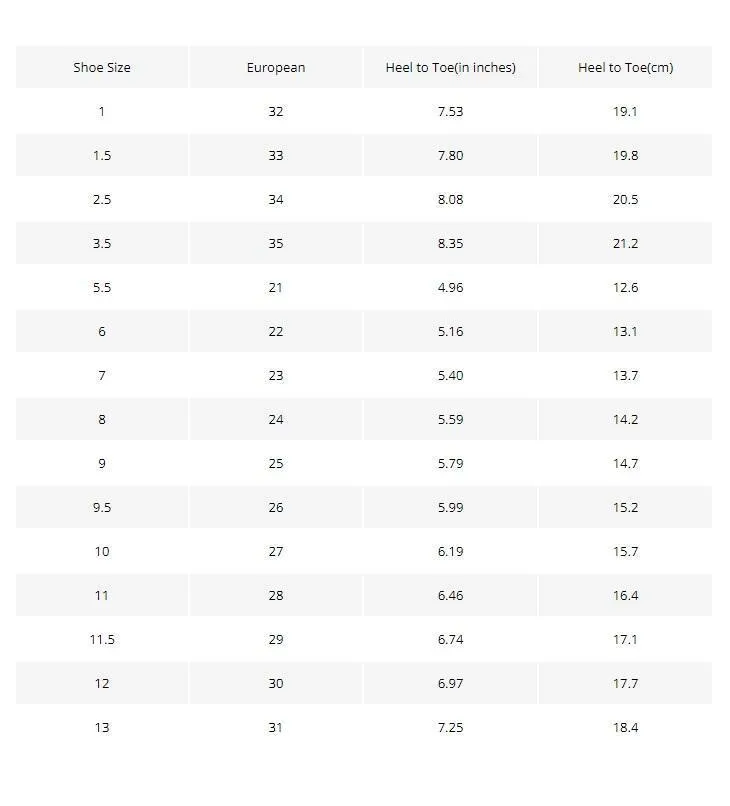
Task: Select the Heel to Toe(cm) header
Action: coord(626,67)
